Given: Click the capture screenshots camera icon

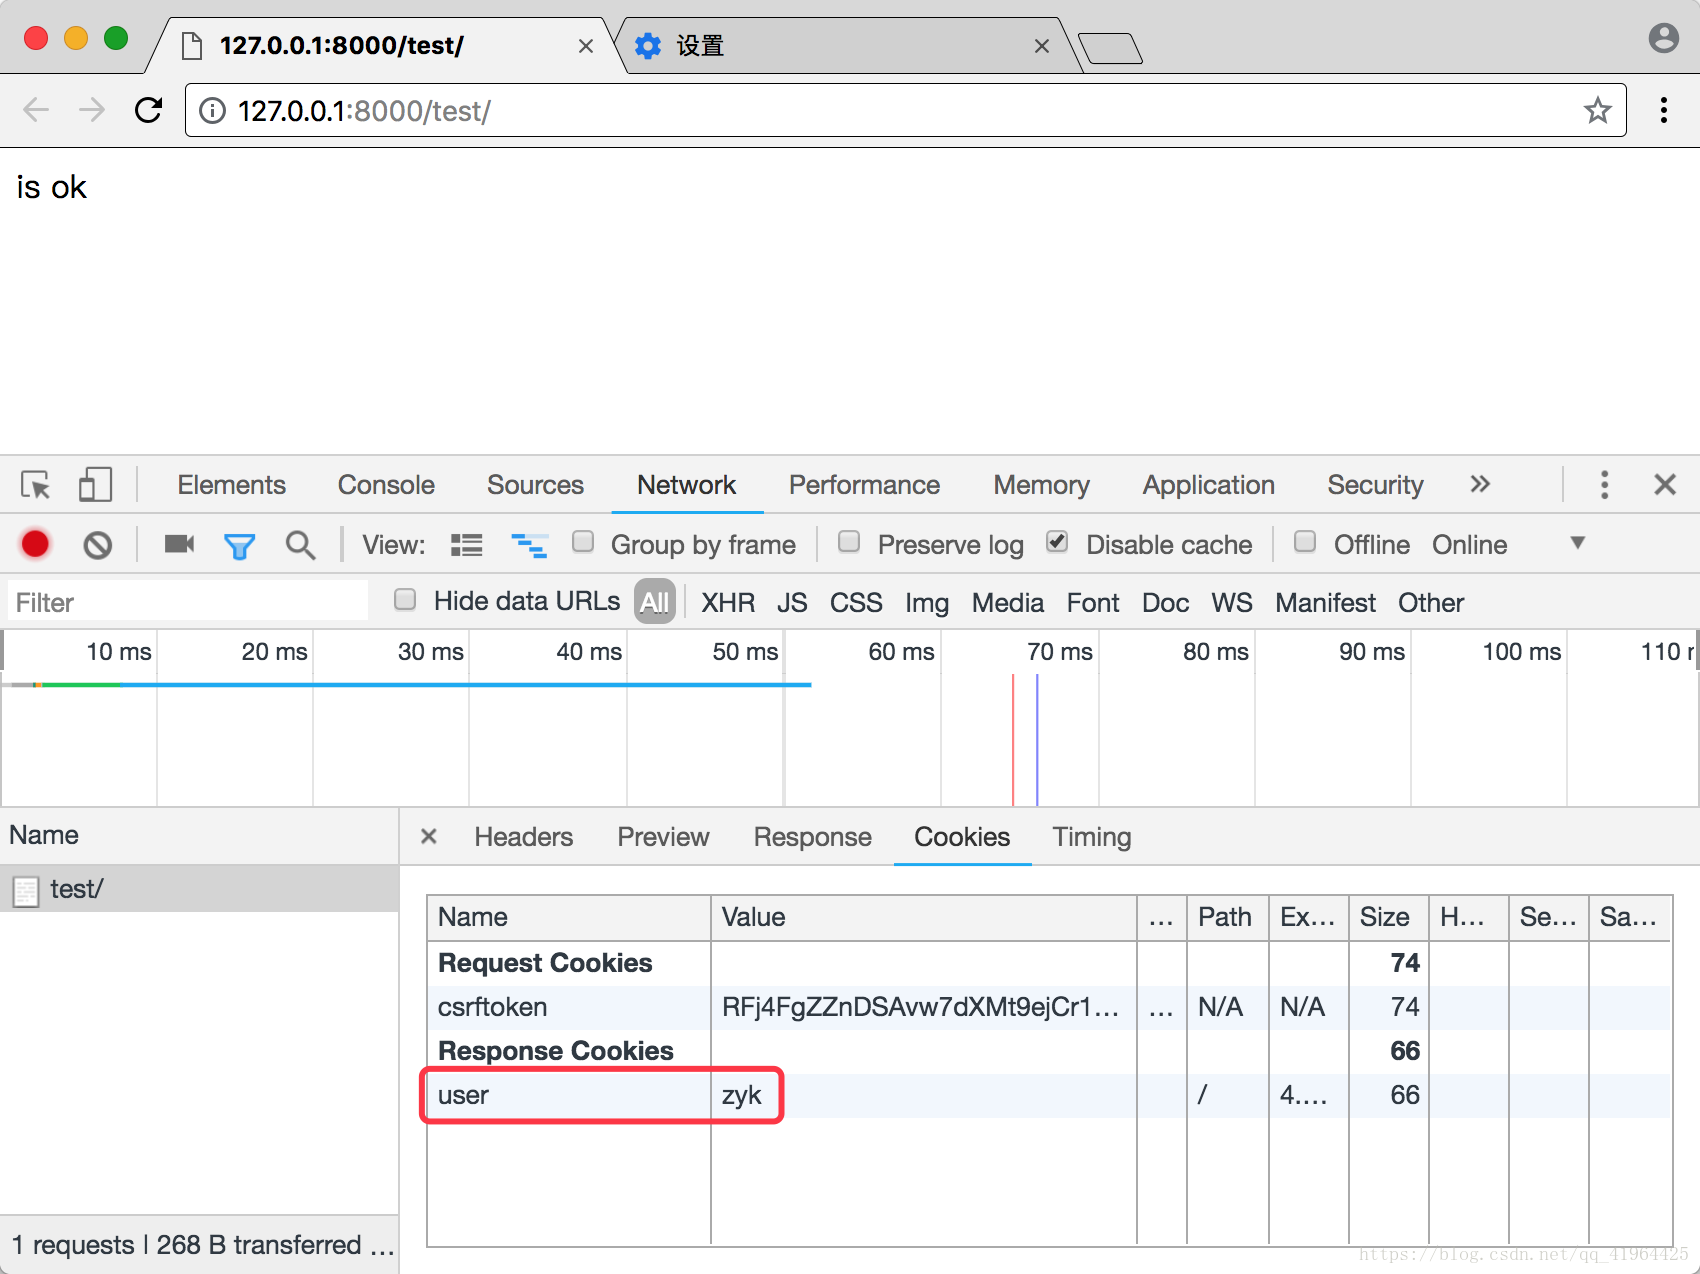Looking at the screenshot, I should [x=179, y=543].
